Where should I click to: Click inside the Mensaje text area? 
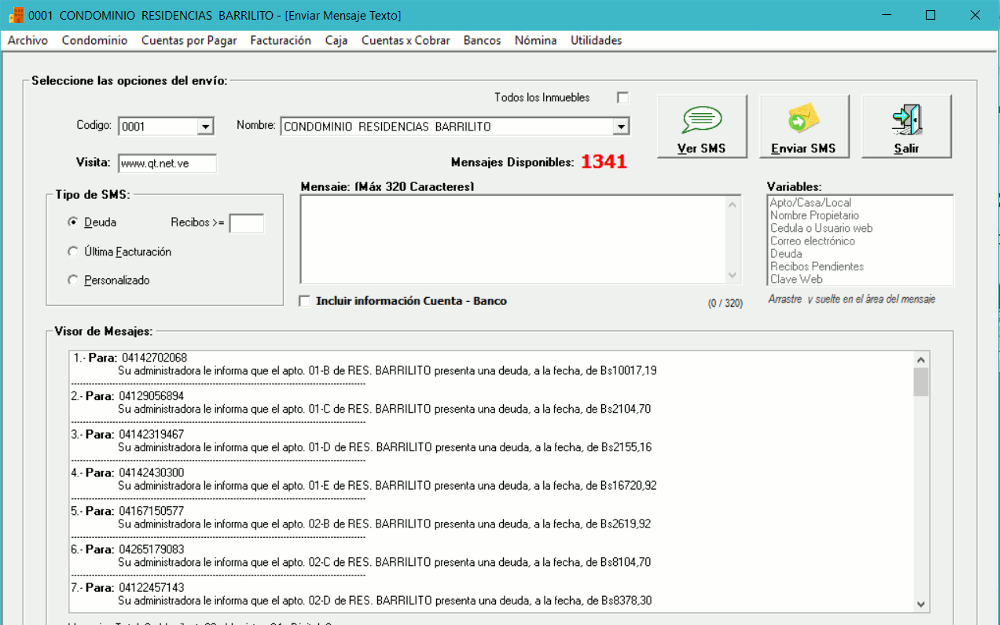(510, 240)
